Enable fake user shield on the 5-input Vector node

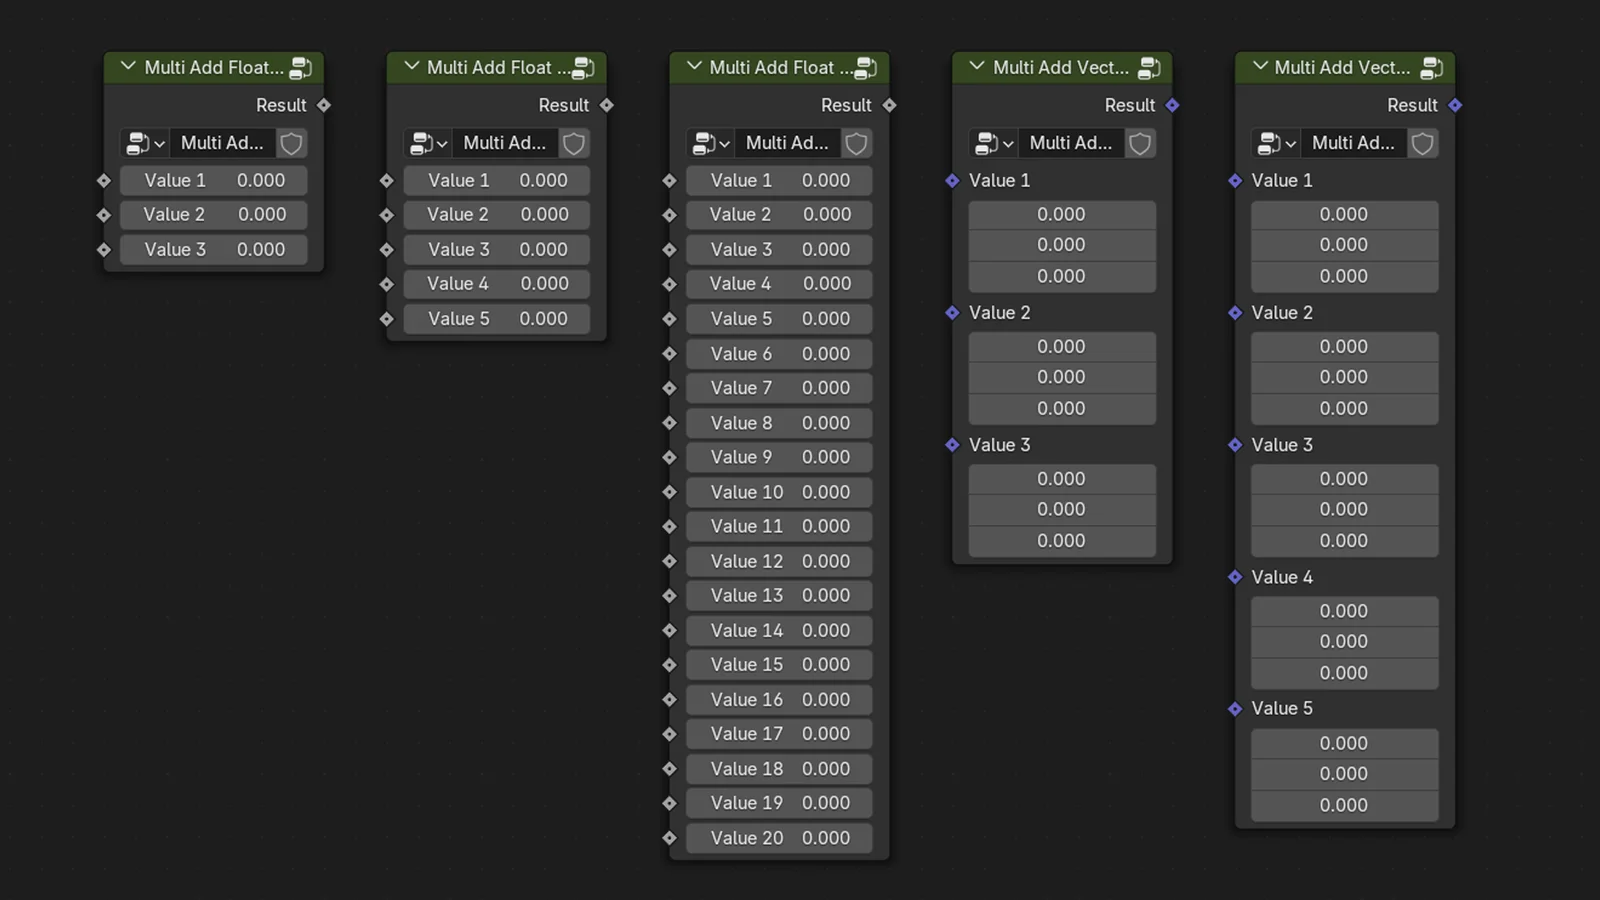point(1422,143)
